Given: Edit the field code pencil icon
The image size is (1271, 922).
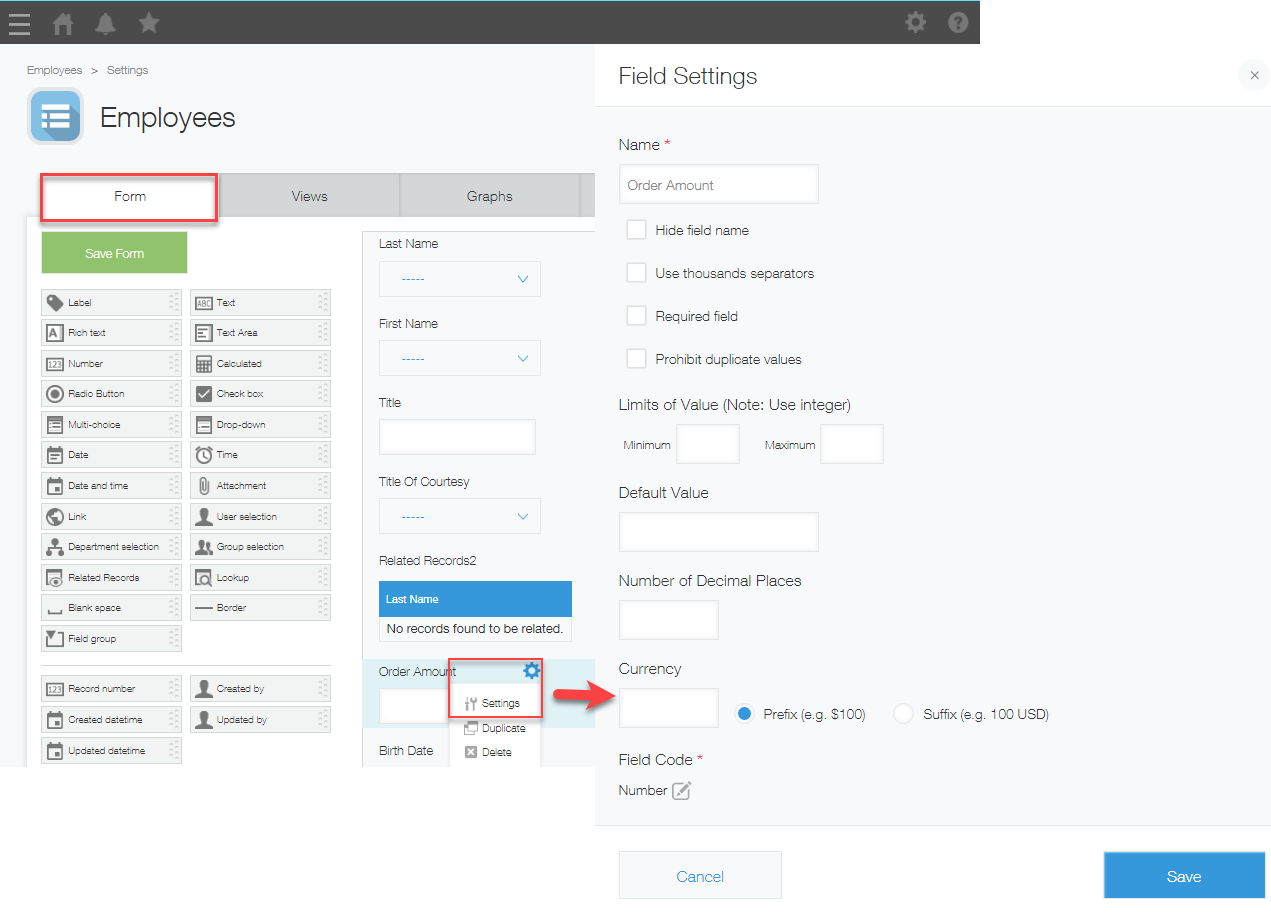Looking at the screenshot, I should pyautogui.click(x=681, y=791).
